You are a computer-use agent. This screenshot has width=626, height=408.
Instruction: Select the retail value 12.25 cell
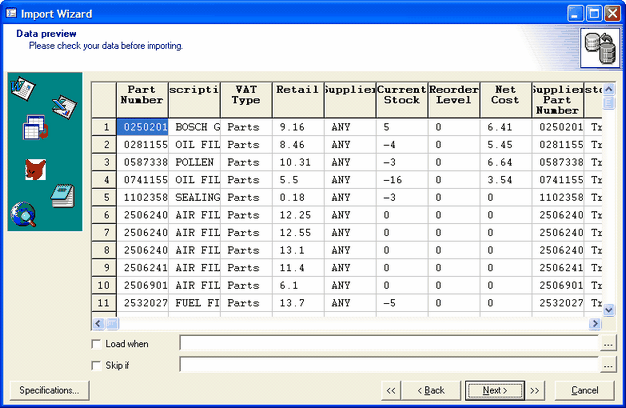pos(298,215)
